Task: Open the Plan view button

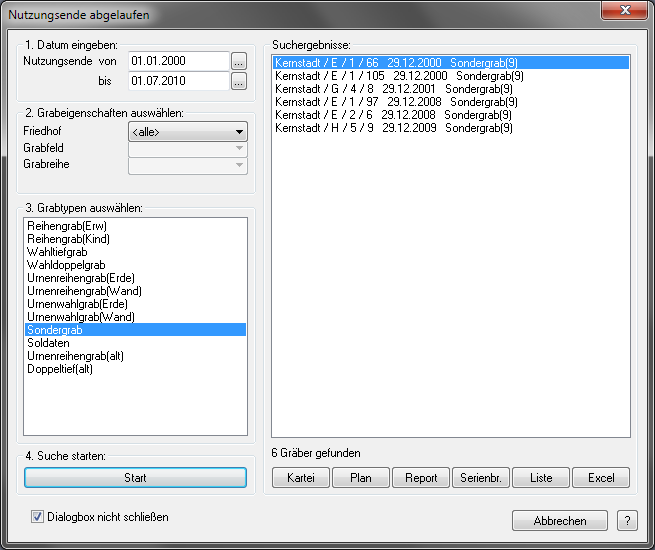Action: click(x=361, y=478)
